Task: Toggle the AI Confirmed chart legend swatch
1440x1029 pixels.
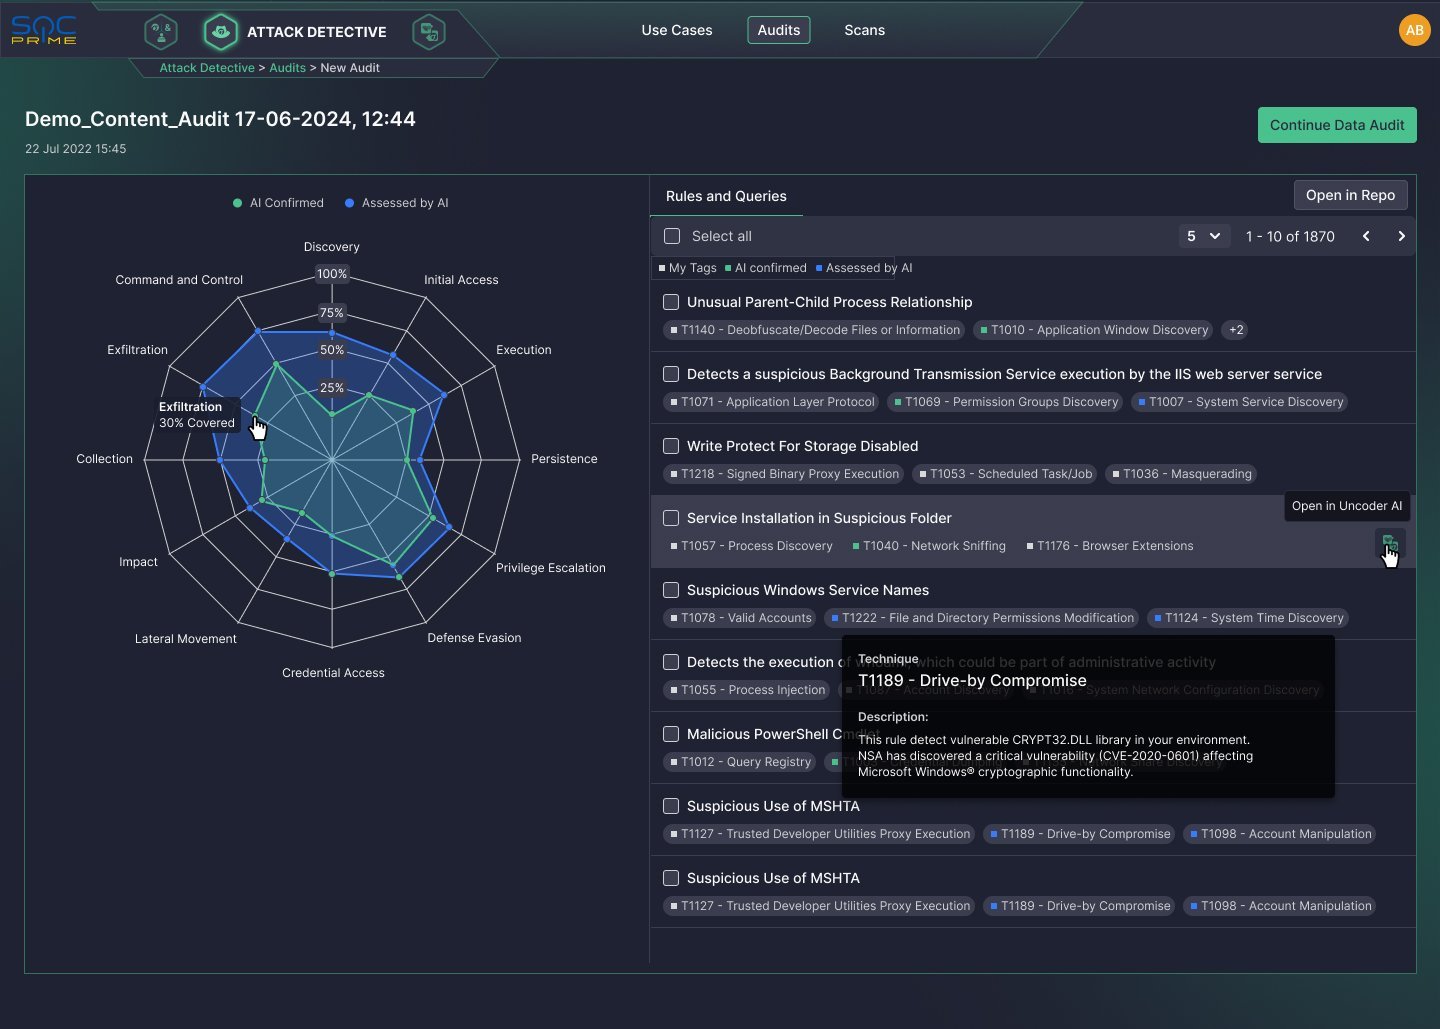Action: 237,203
